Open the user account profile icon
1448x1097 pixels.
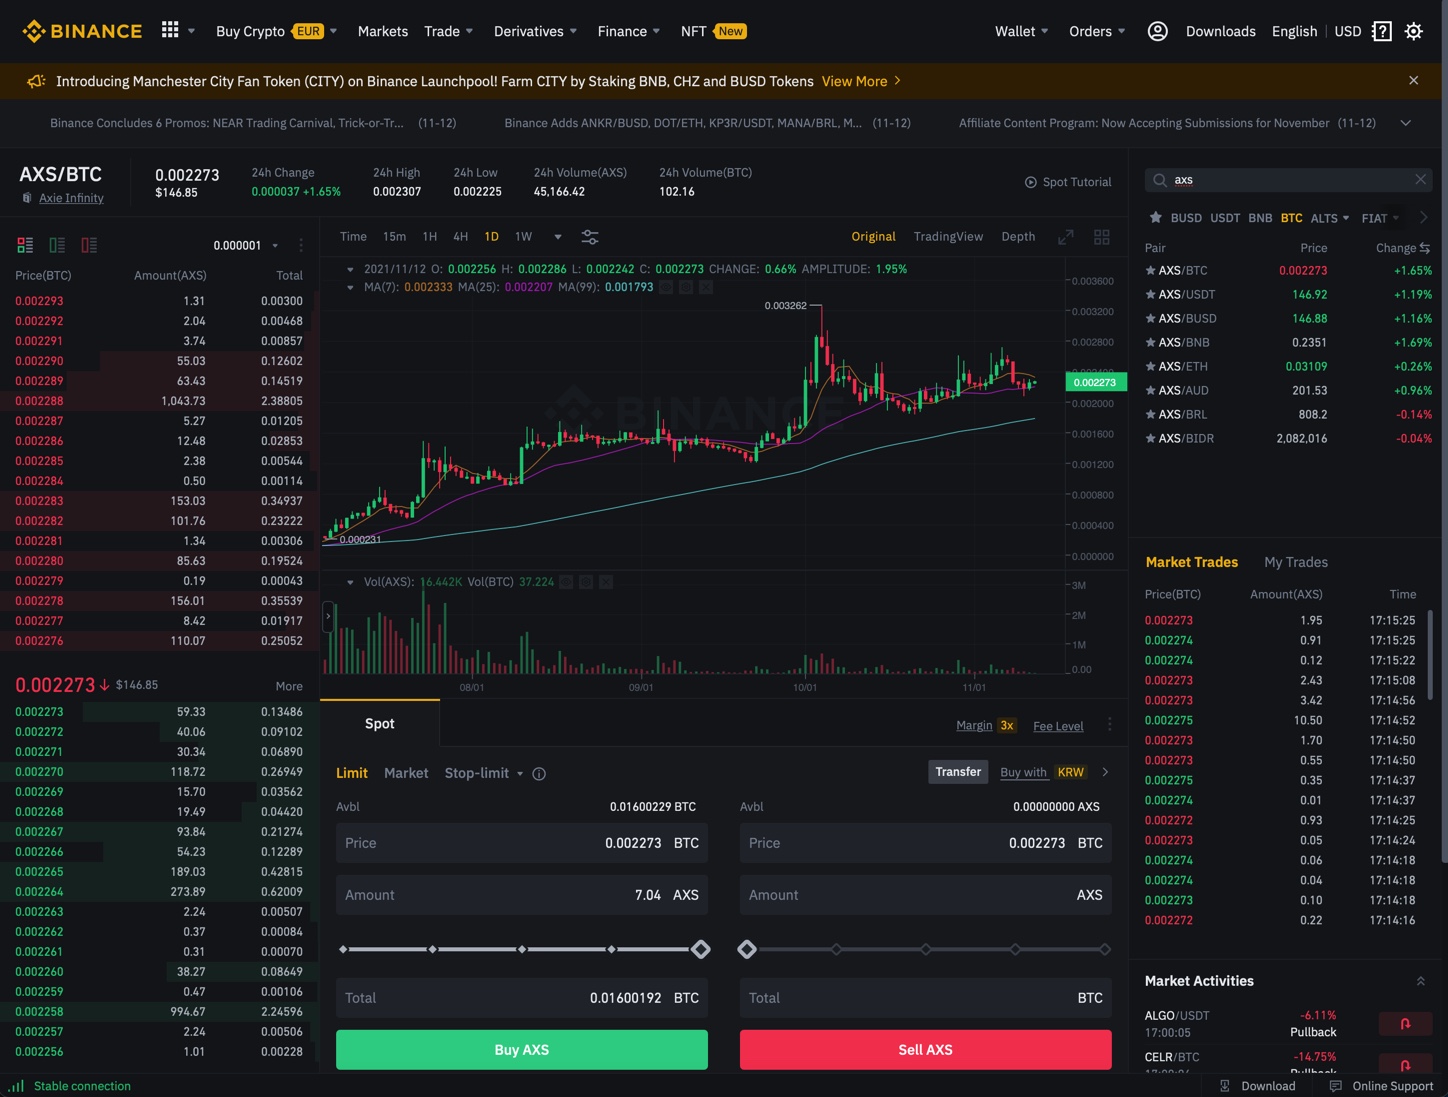(x=1157, y=31)
